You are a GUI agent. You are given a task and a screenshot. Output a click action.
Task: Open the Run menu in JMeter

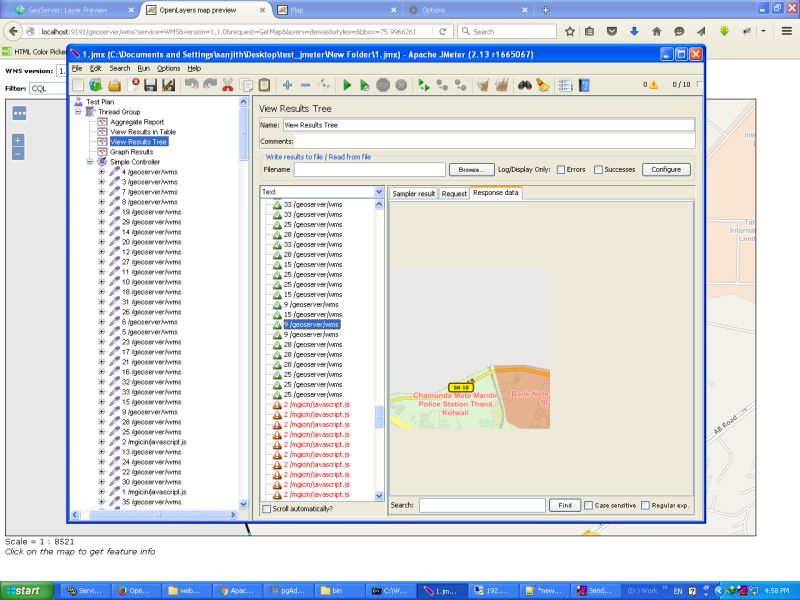[146, 67]
